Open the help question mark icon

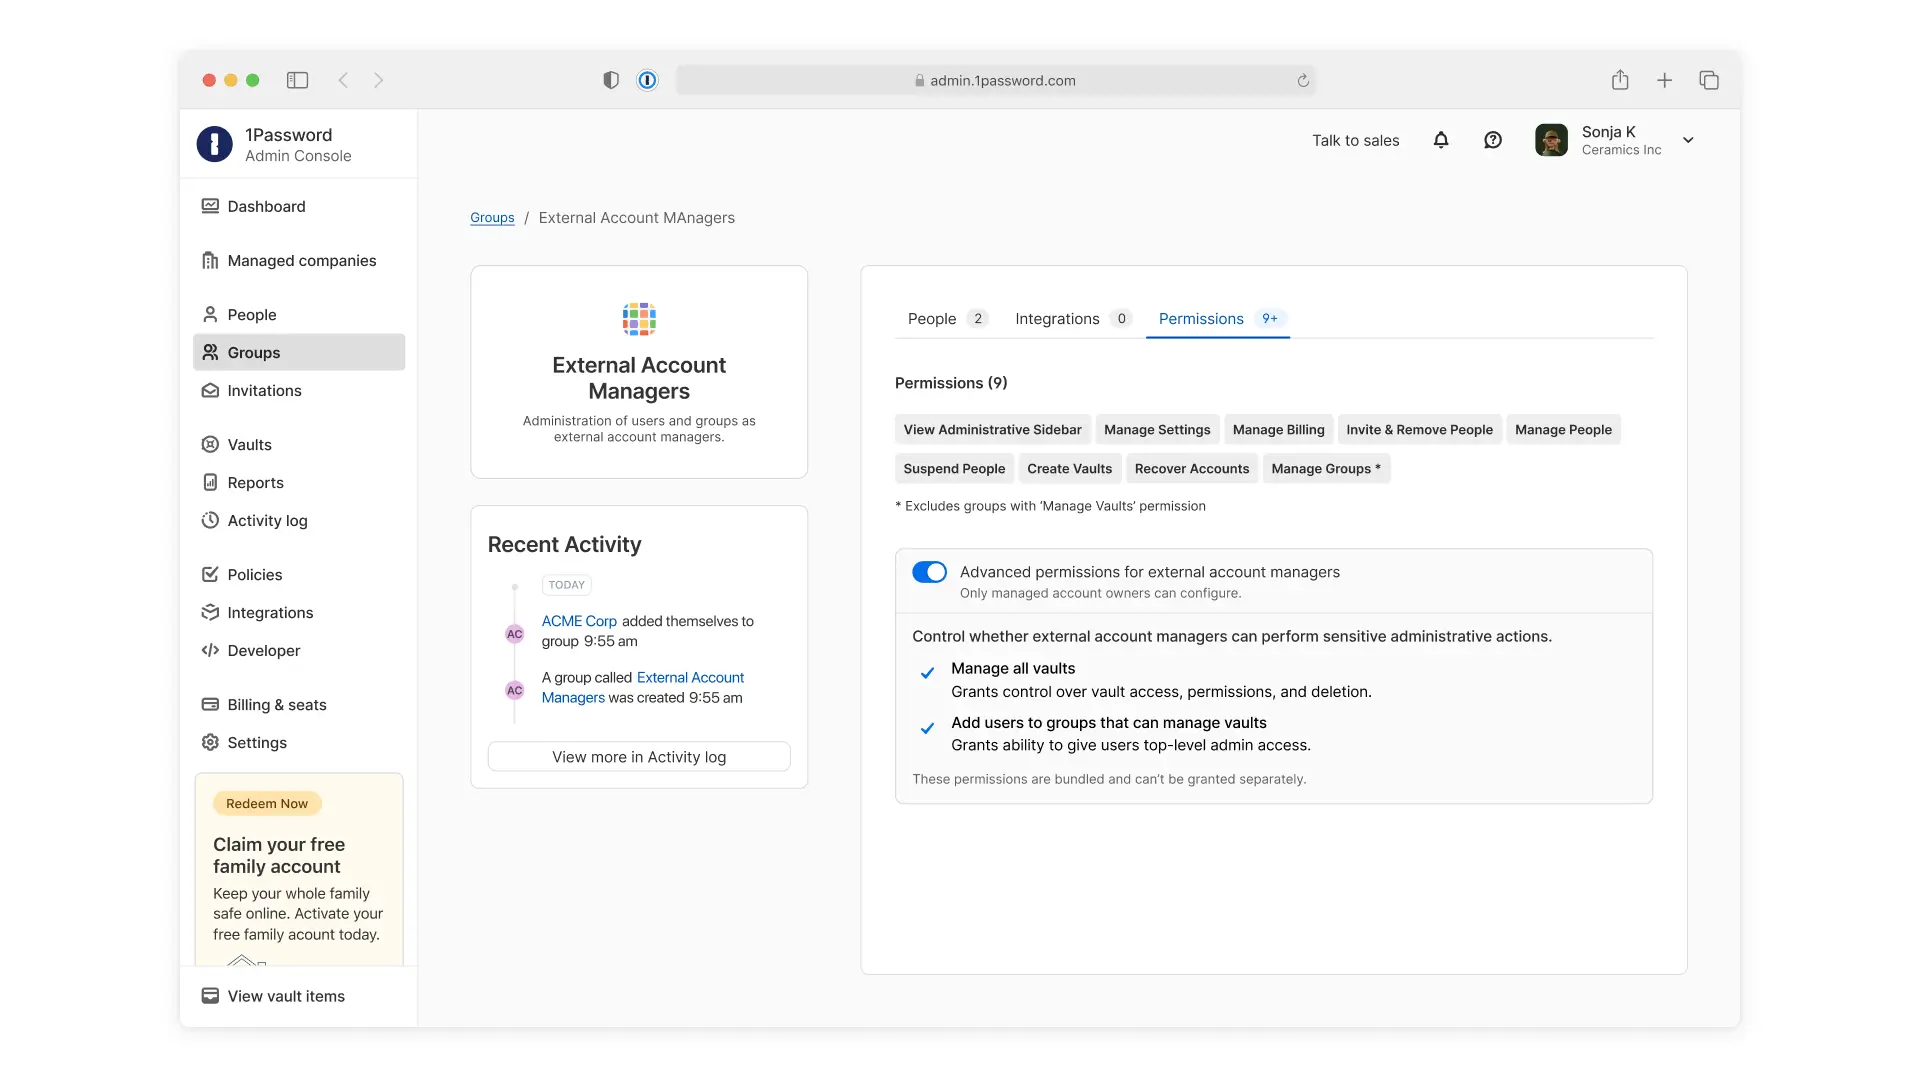point(1493,140)
